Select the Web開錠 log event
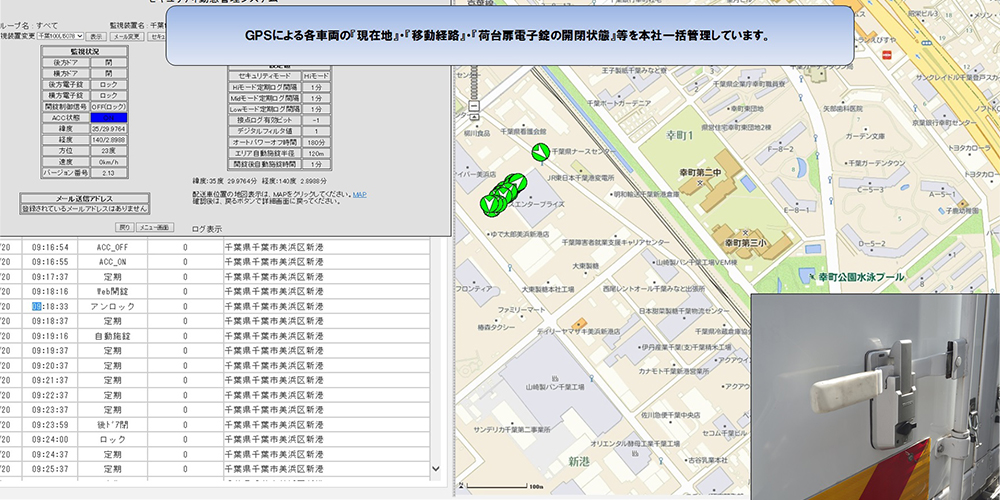Viewport: 1000px width, 500px height. click(112, 291)
